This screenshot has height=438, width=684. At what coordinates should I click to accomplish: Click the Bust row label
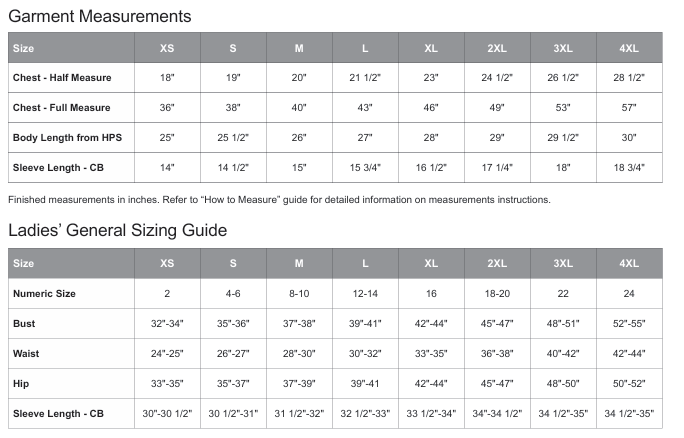click(x=24, y=324)
